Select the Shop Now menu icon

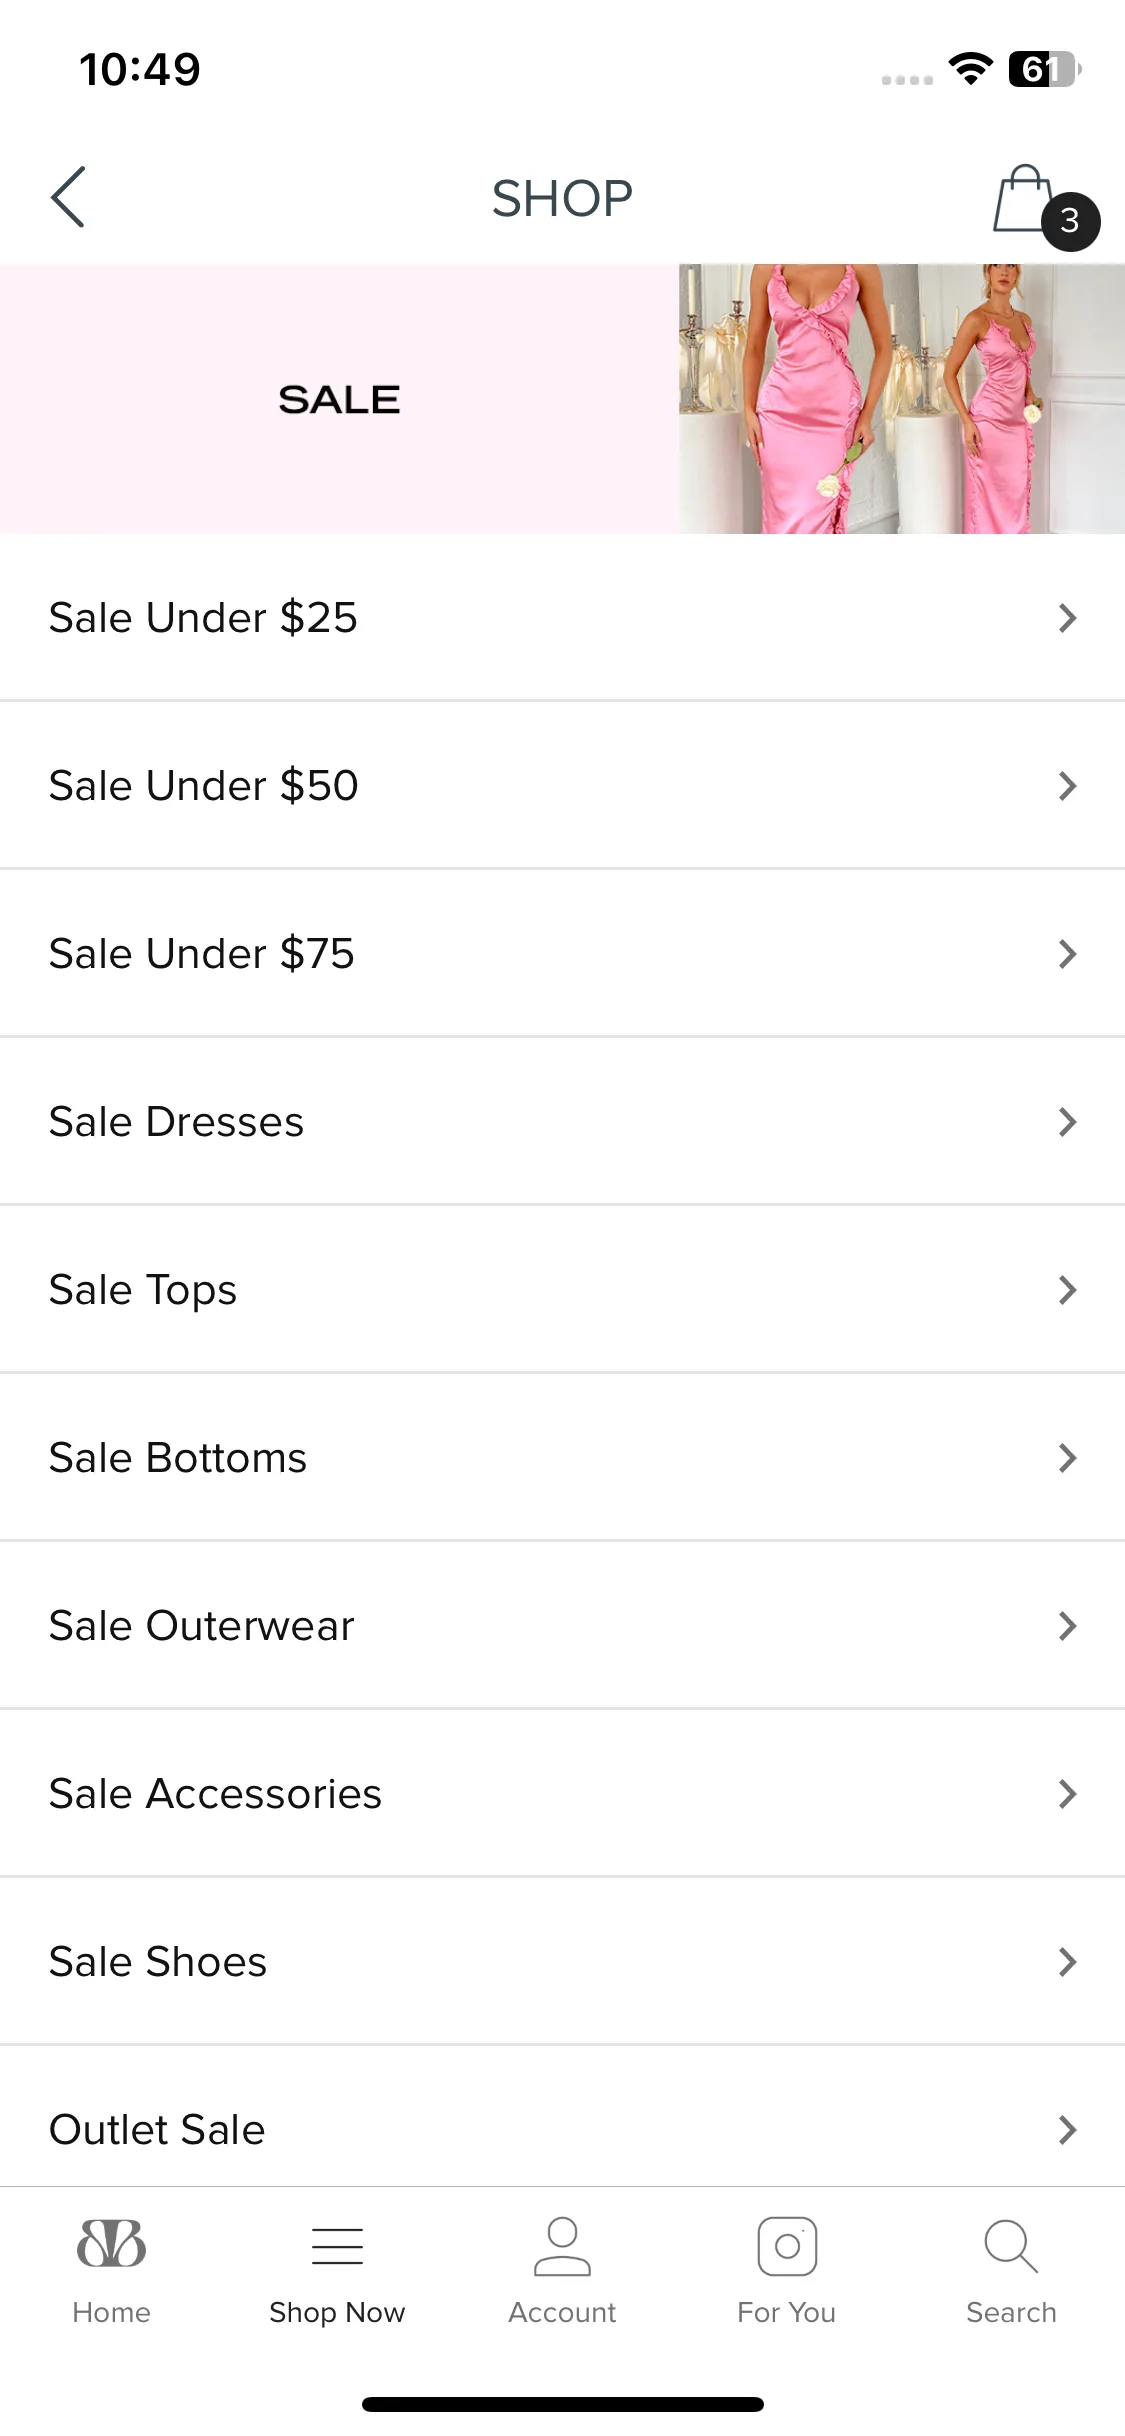point(337,2246)
